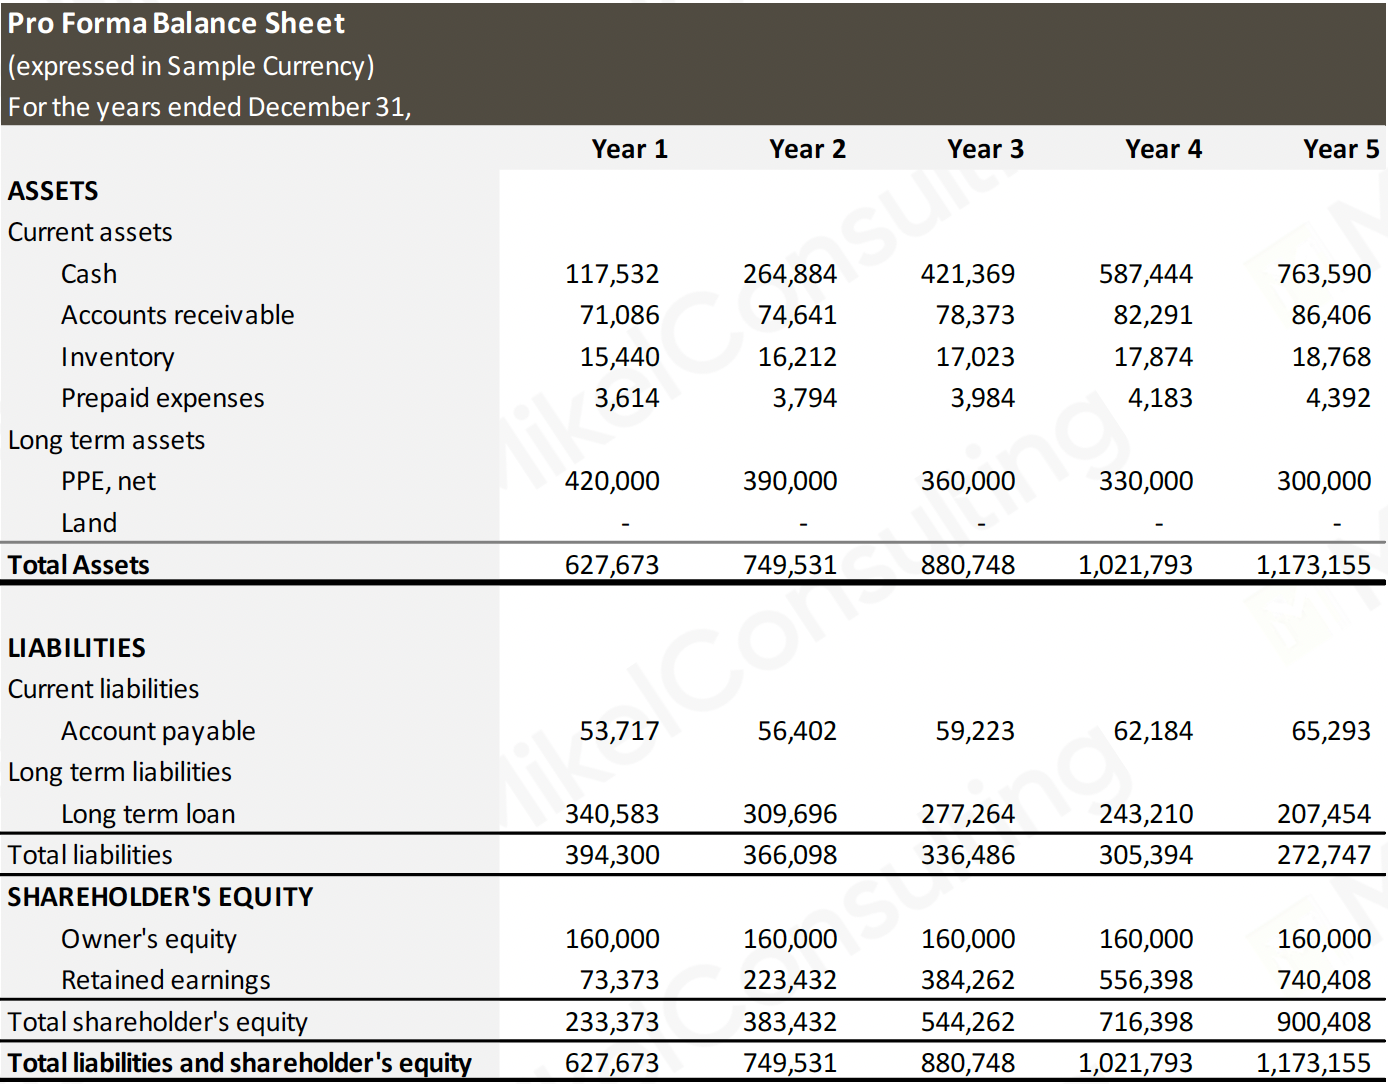Click the PPE, net row label
Image resolution: width=1388 pixels, height=1084 pixels.
tap(108, 482)
